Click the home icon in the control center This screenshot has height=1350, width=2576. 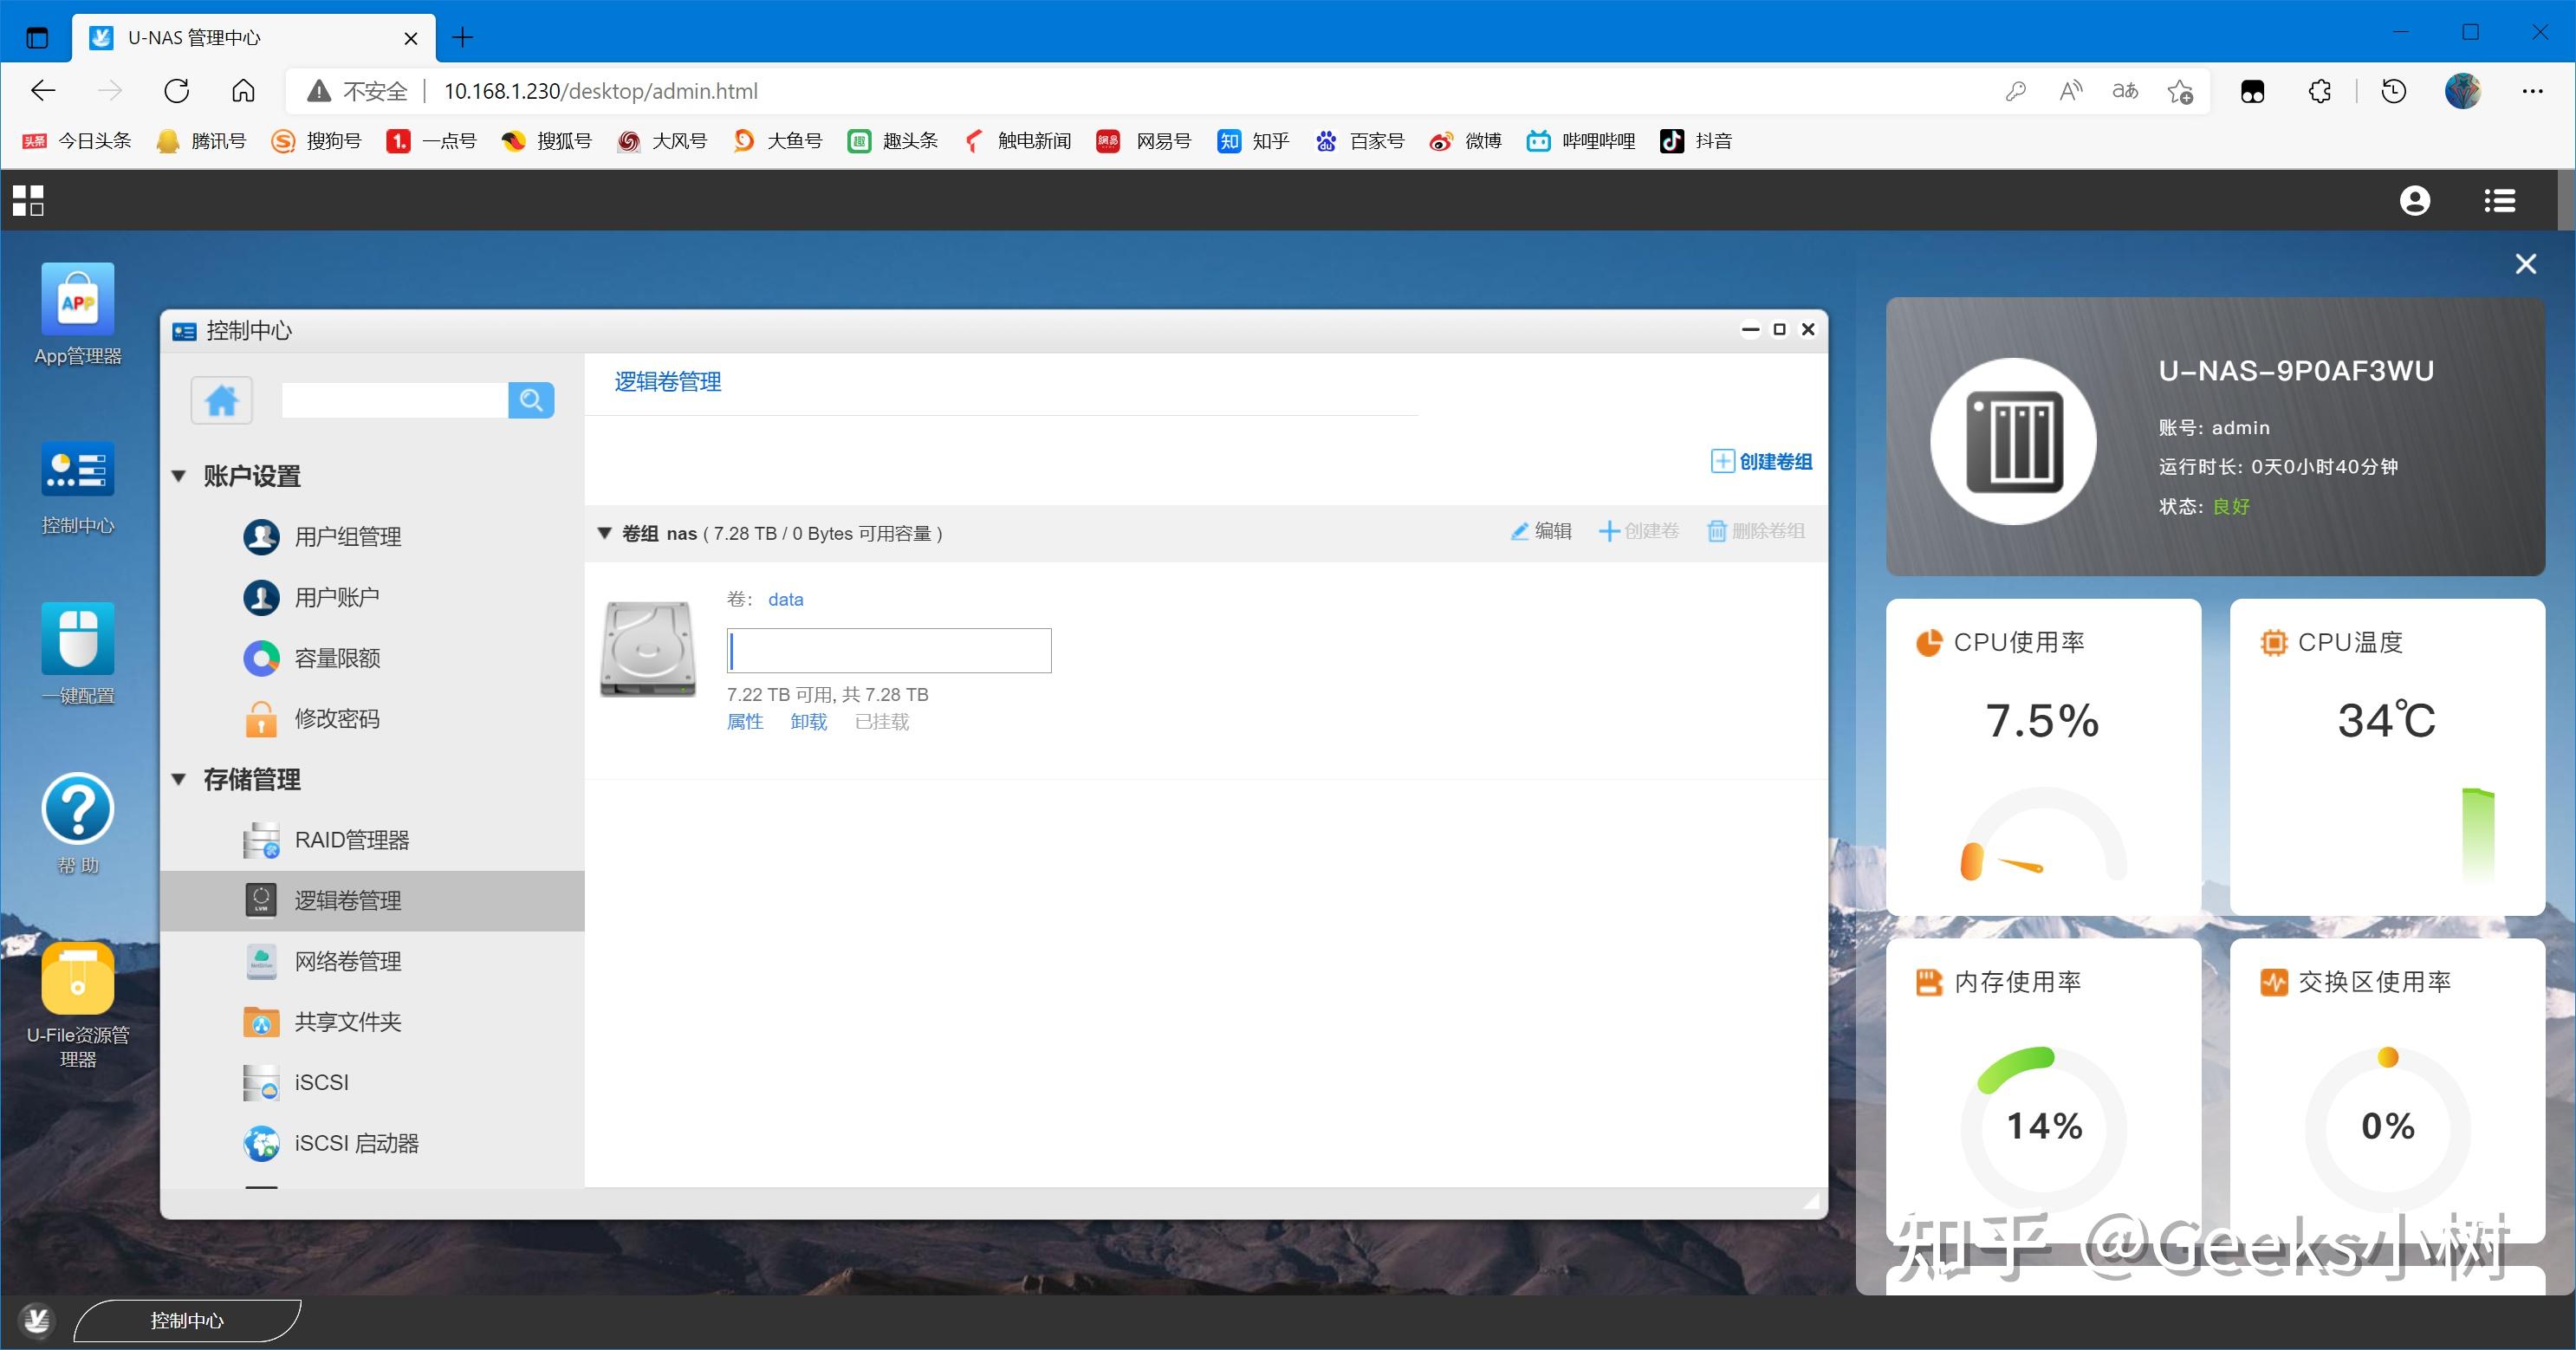click(x=221, y=401)
